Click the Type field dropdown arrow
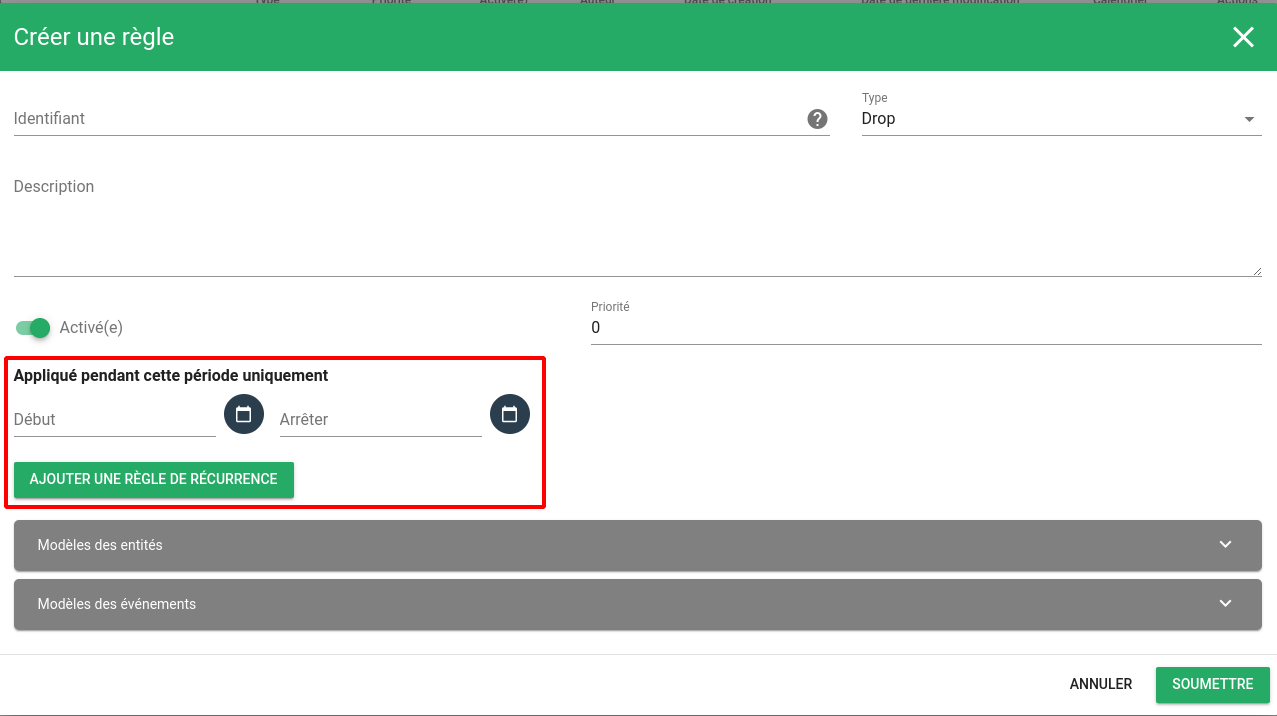 1249,120
